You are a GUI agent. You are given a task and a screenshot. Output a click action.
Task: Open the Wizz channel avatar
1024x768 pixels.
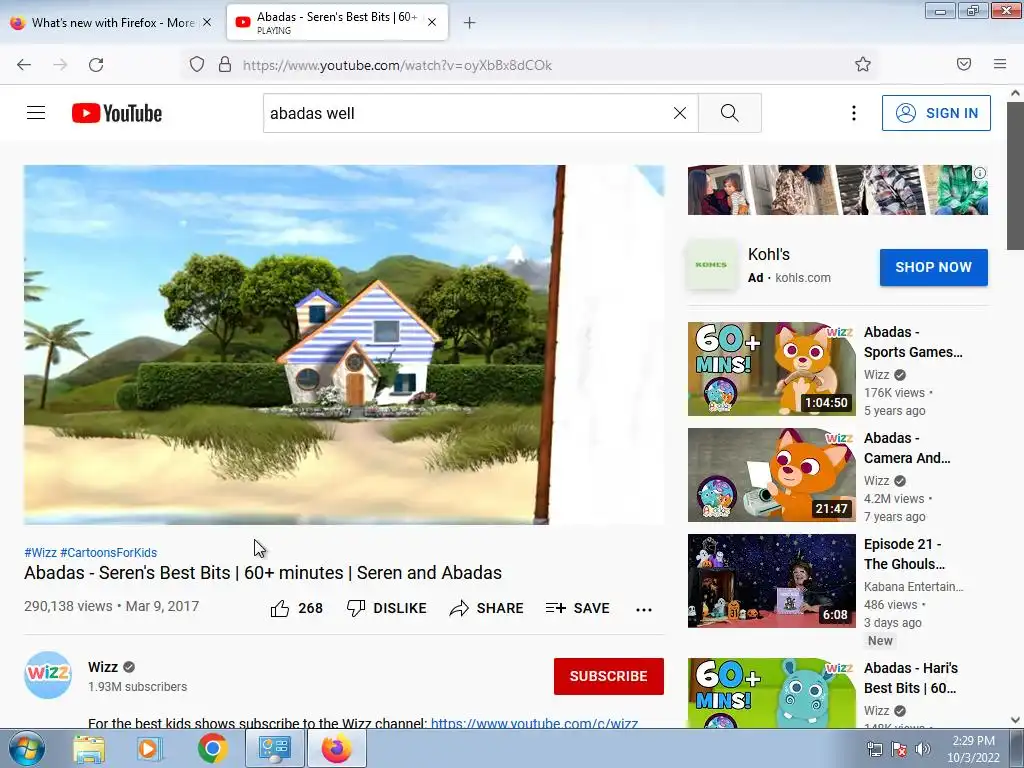48,675
